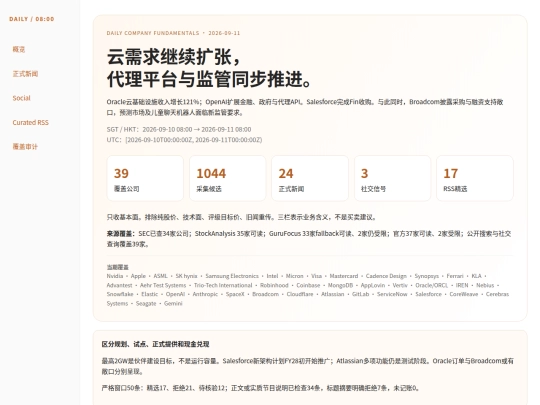Screen dimensions: 540x405
Task: Click Atlassian in the coverage list
Action: 332,294
